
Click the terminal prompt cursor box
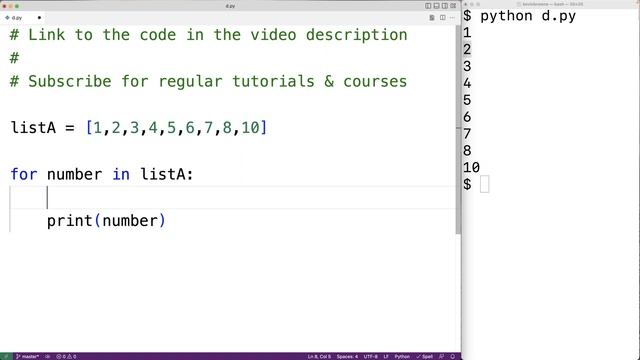(484, 184)
